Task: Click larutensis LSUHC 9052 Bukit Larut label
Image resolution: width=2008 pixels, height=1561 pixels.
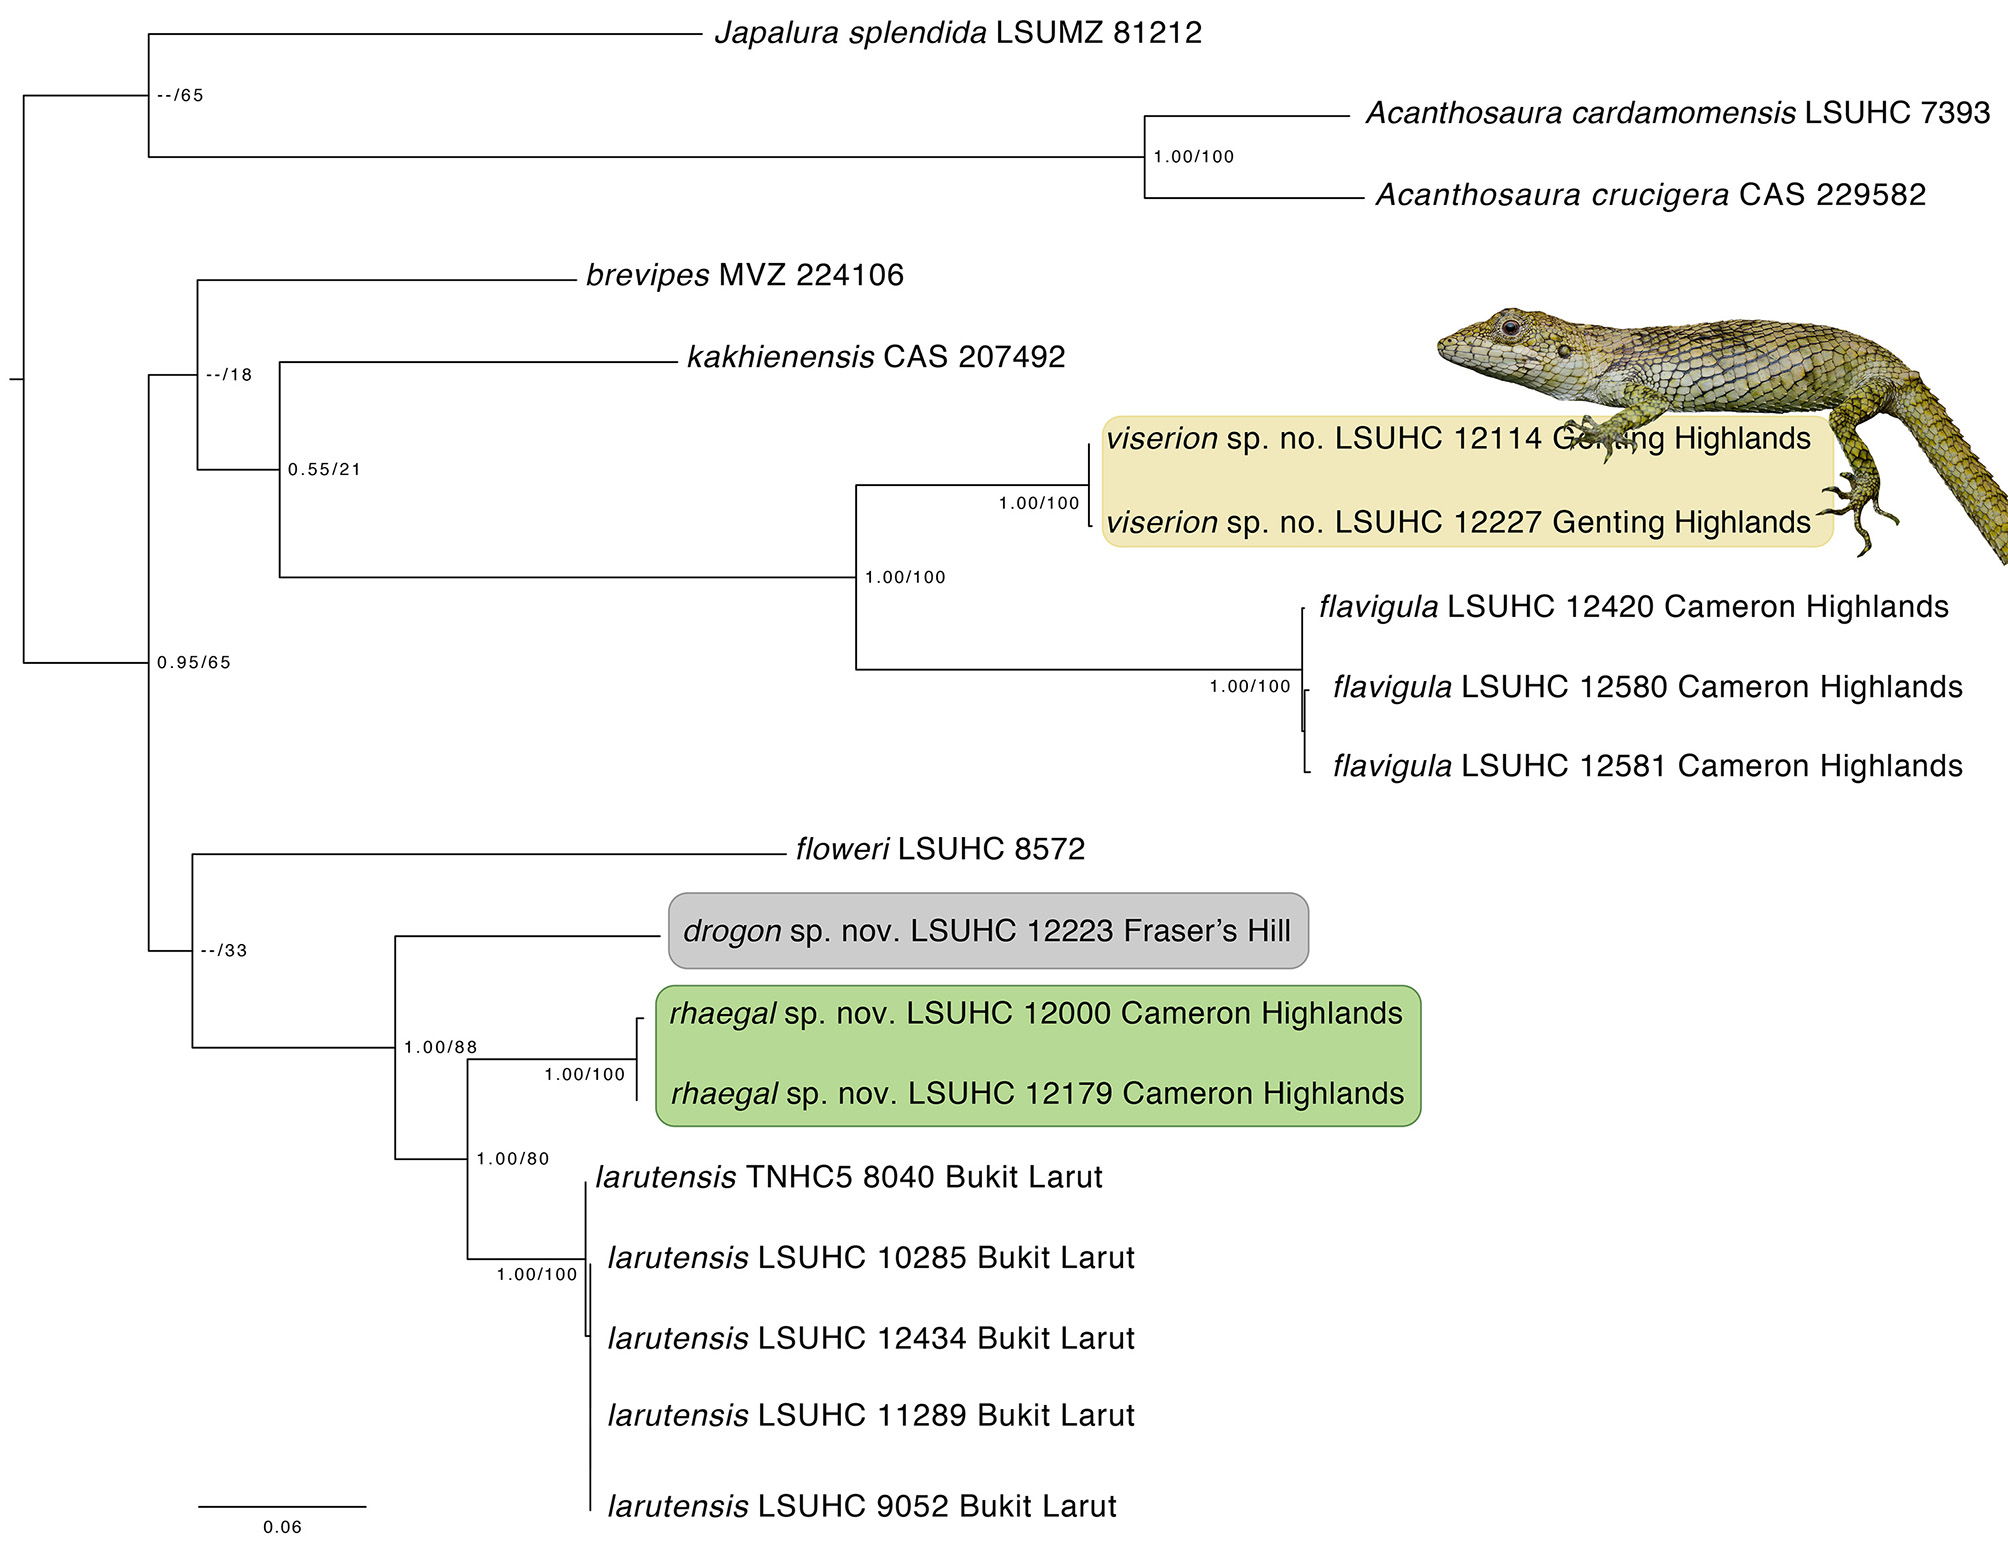Action: pos(862,1507)
